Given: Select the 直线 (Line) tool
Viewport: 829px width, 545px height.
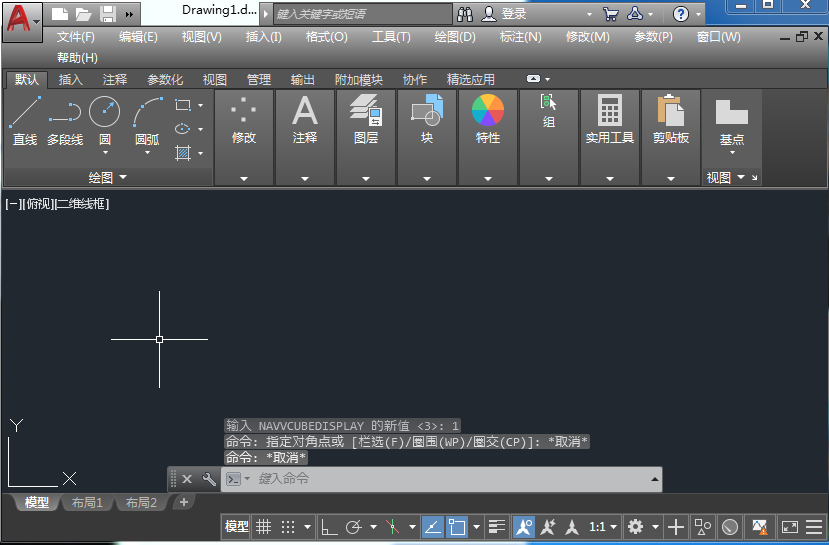Looking at the screenshot, I should tap(25, 121).
